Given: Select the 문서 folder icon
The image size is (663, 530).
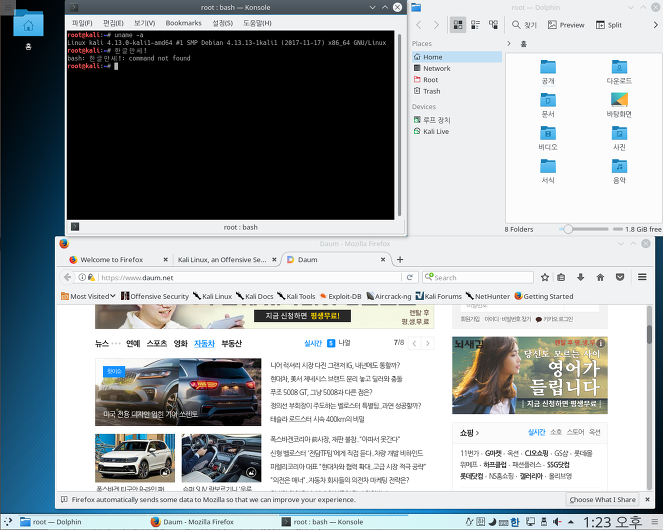Looking at the screenshot, I should [548, 100].
